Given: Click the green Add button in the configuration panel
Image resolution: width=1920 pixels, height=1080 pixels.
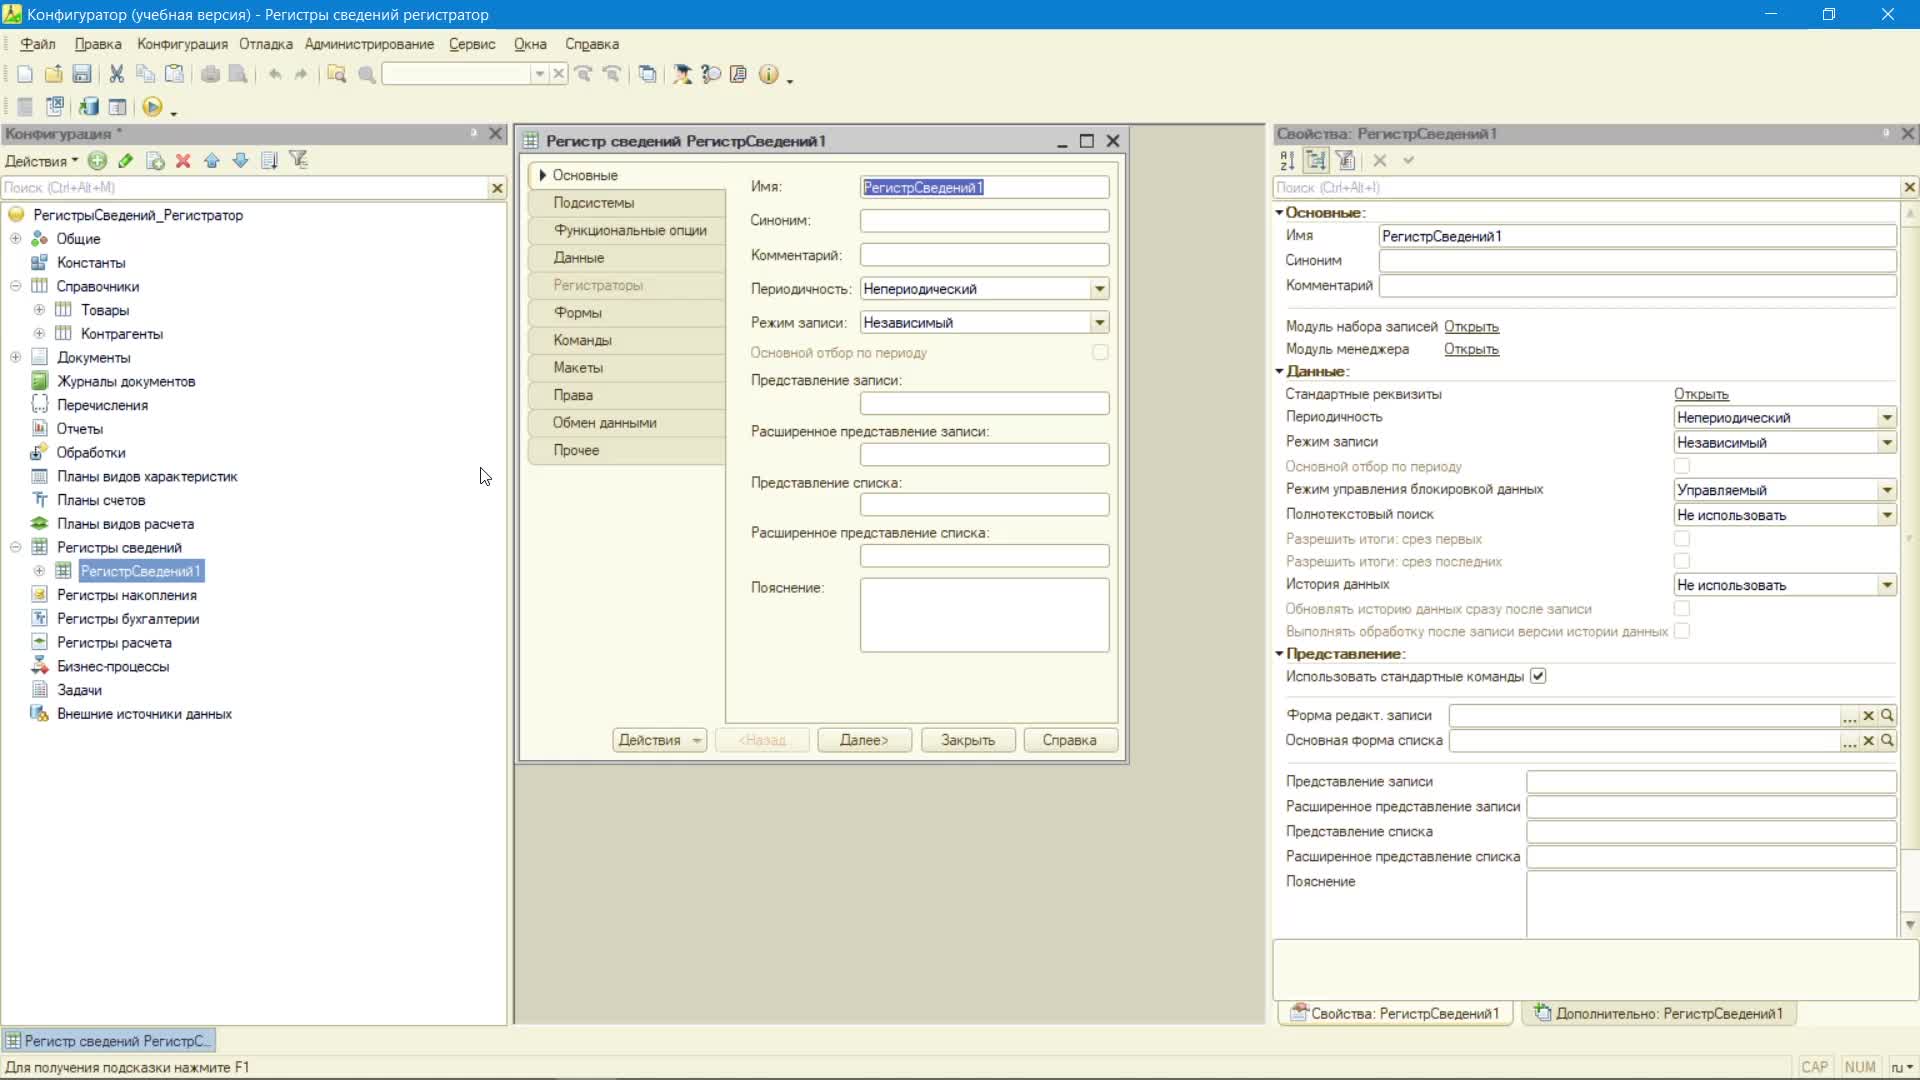Looking at the screenshot, I should (x=97, y=160).
